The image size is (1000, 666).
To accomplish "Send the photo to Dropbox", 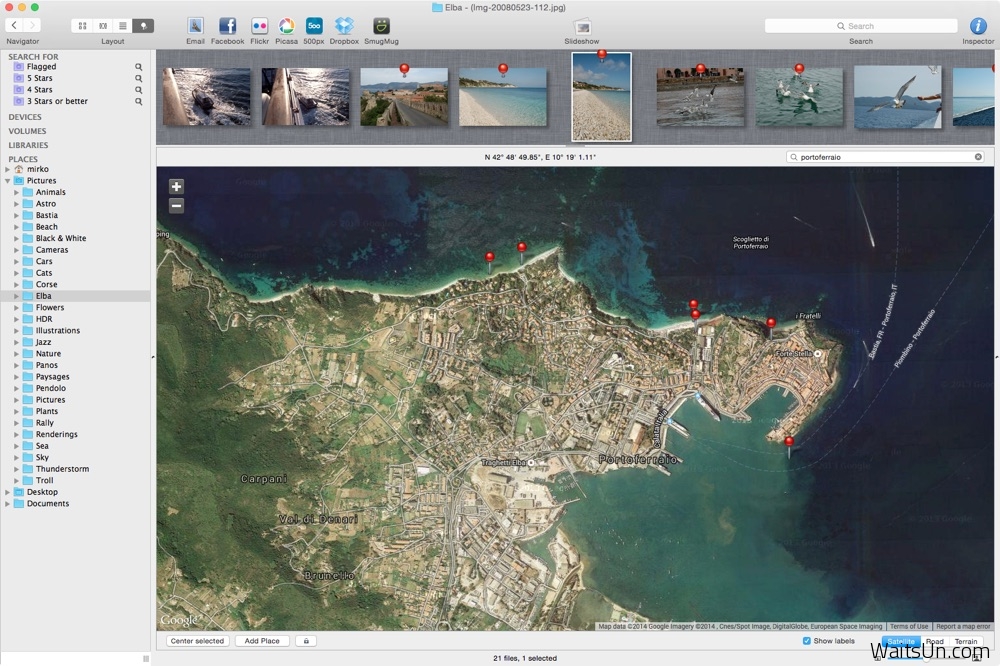I will 343,27.
